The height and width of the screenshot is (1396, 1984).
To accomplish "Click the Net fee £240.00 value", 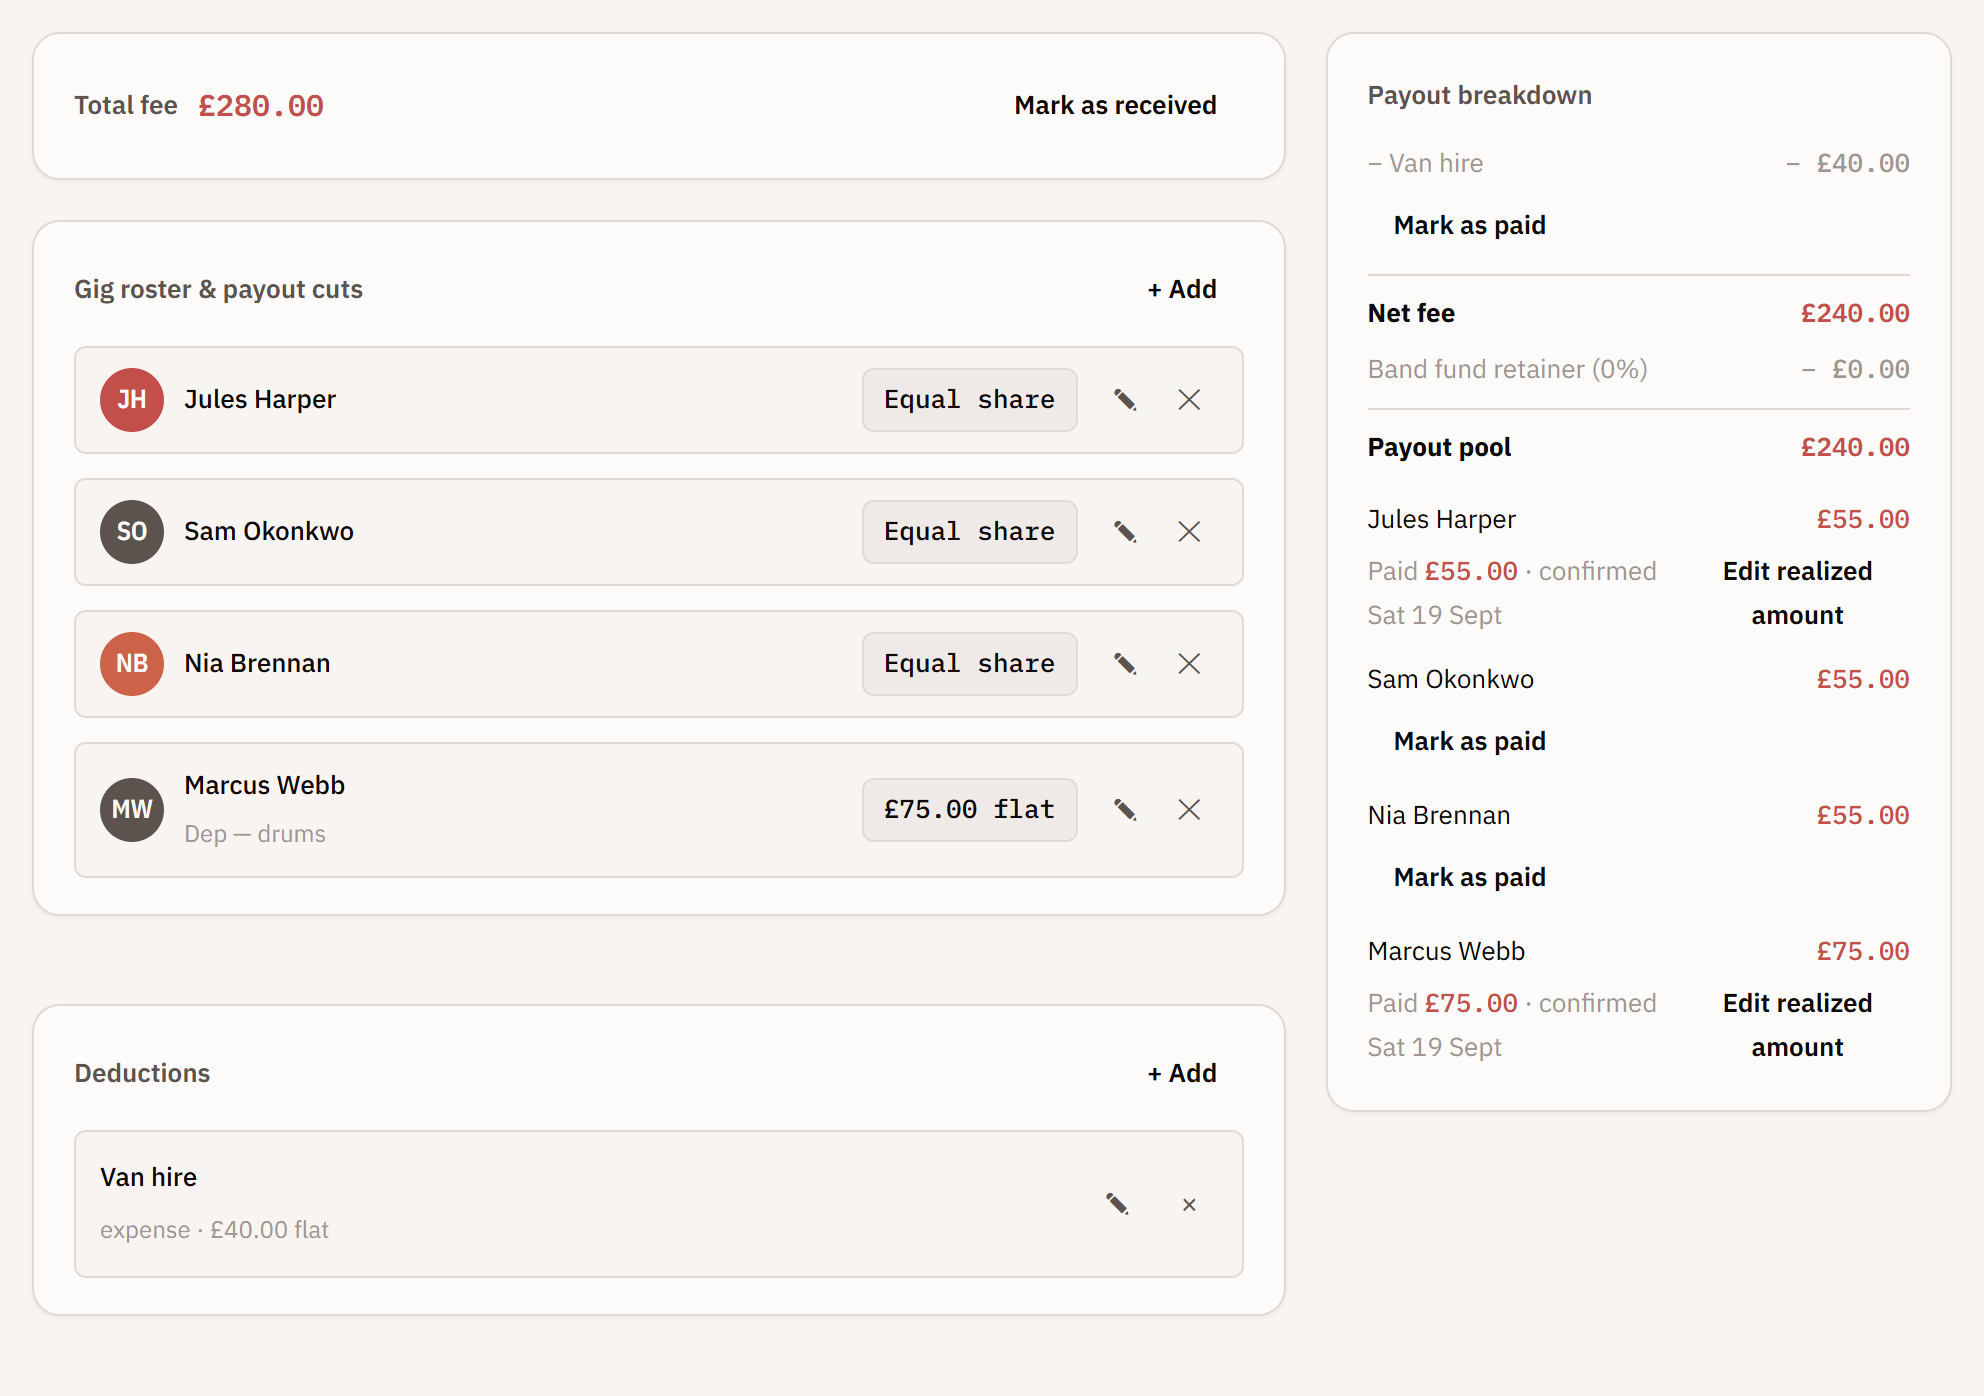I will 1855,314.
